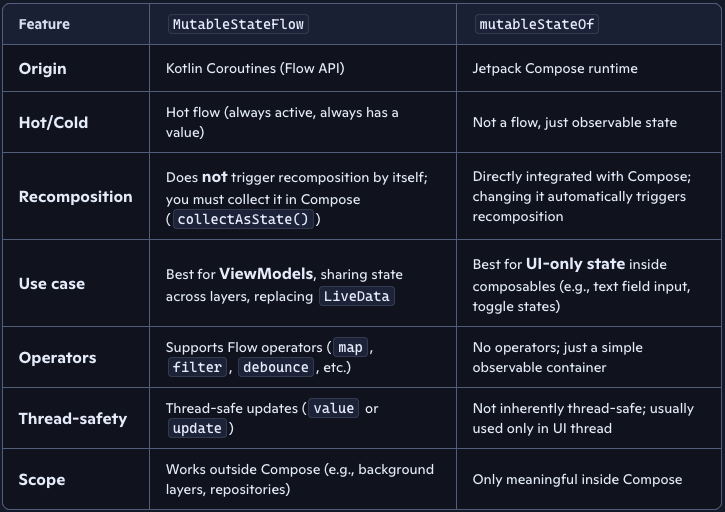
Task: Click the "Jetpack Compose runtime" cell
Action: [x=555, y=69]
